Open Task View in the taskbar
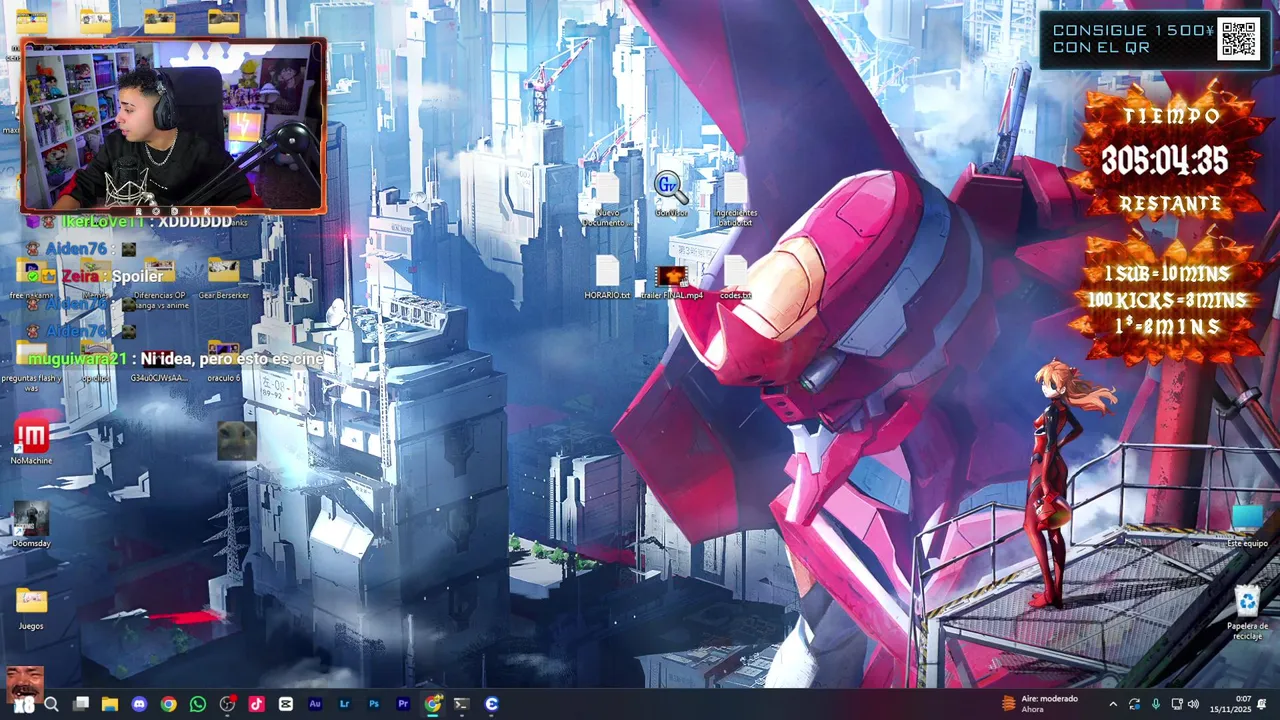1280x720 pixels. point(81,704)
